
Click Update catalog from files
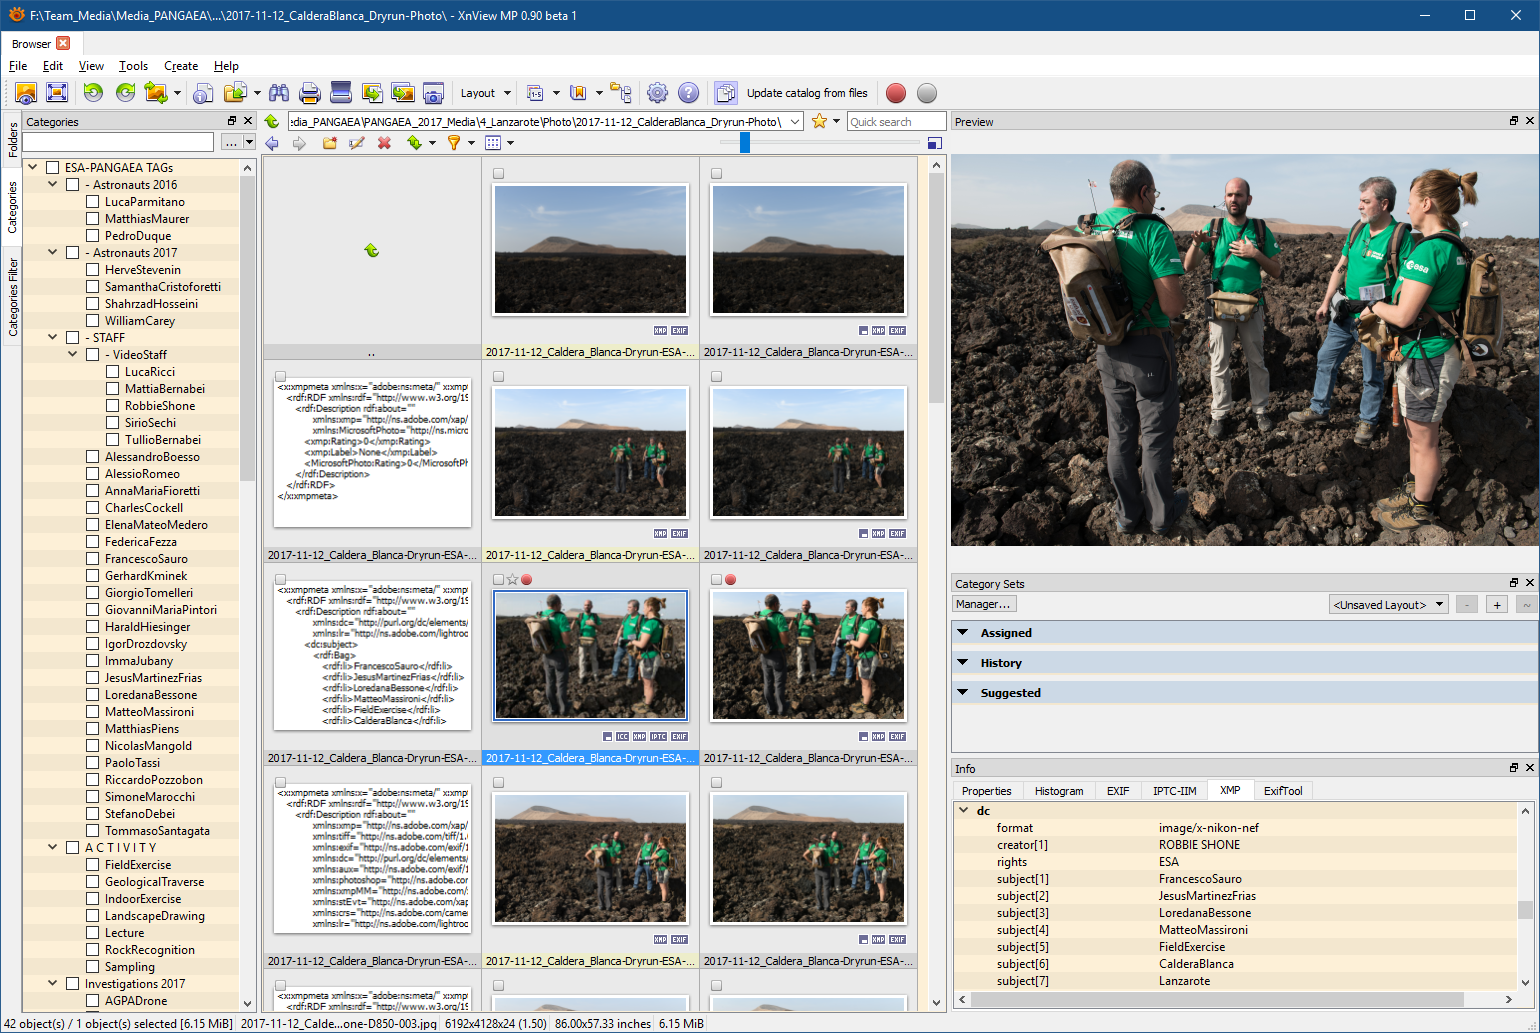click(806, 93)
